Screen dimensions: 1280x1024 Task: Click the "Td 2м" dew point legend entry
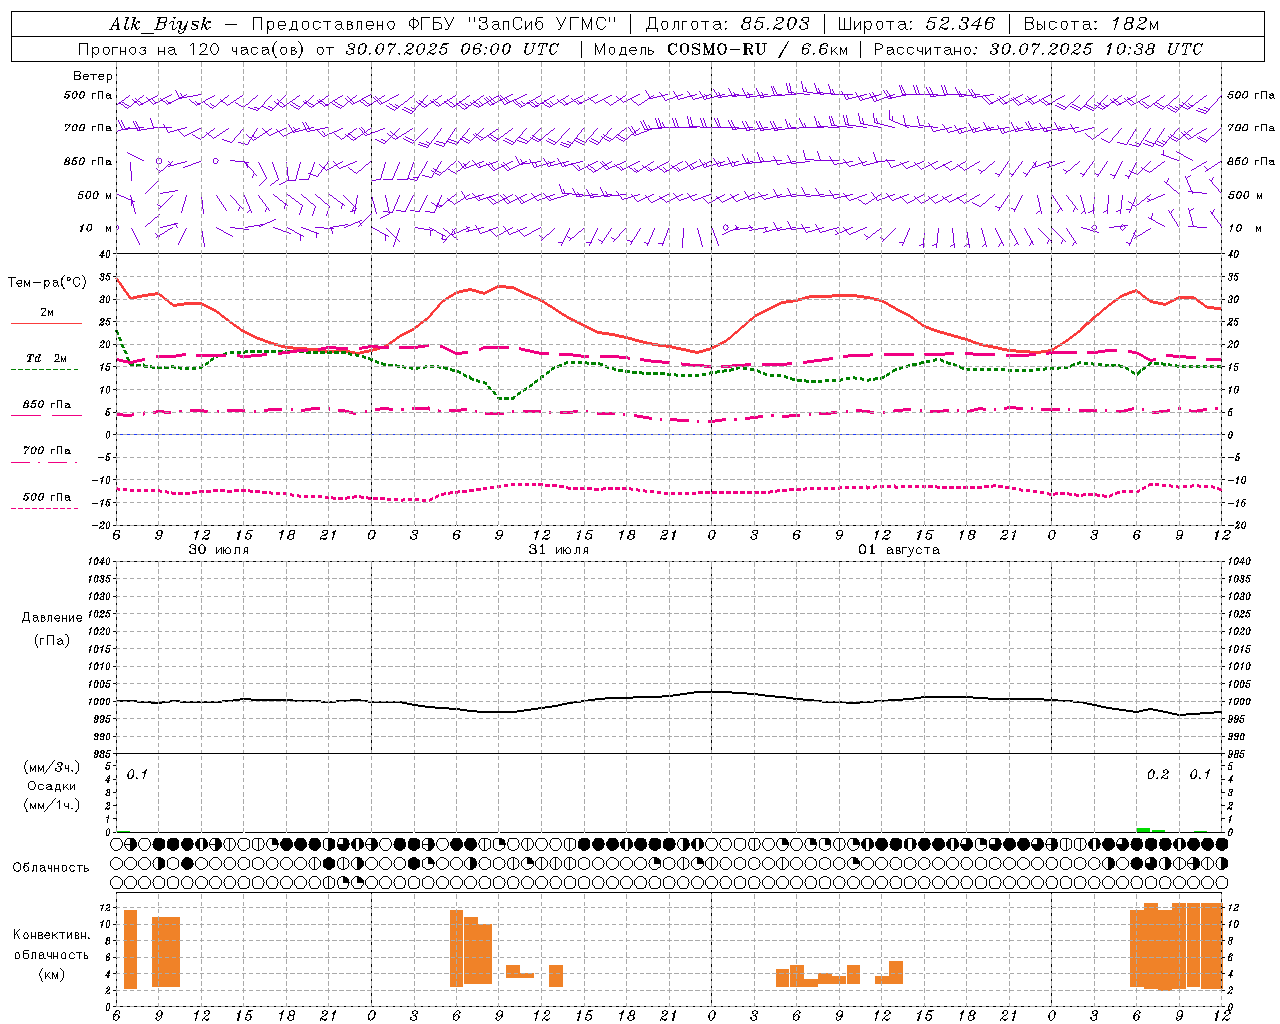(47, 358)
